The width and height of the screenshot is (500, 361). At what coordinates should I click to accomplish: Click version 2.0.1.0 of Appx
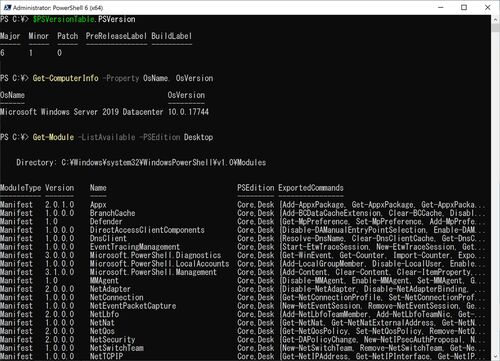point(60,205)
